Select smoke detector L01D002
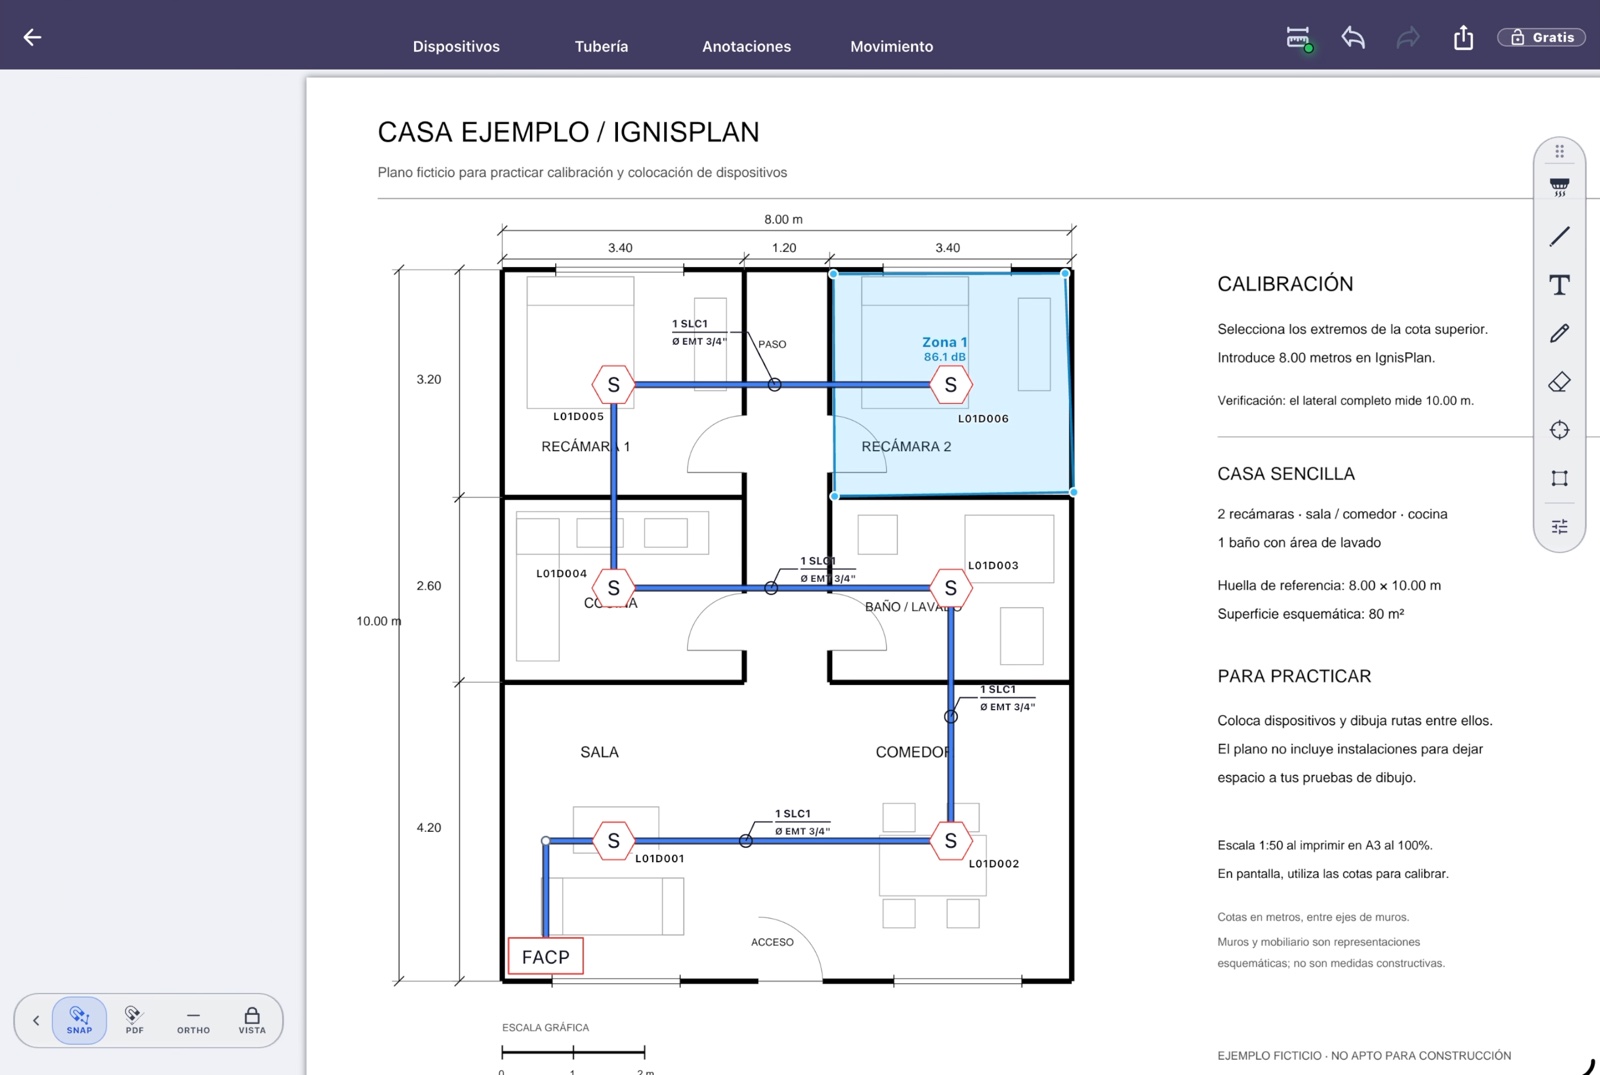The height and width of the screenshot is (1075, 1600). [950, 841]
